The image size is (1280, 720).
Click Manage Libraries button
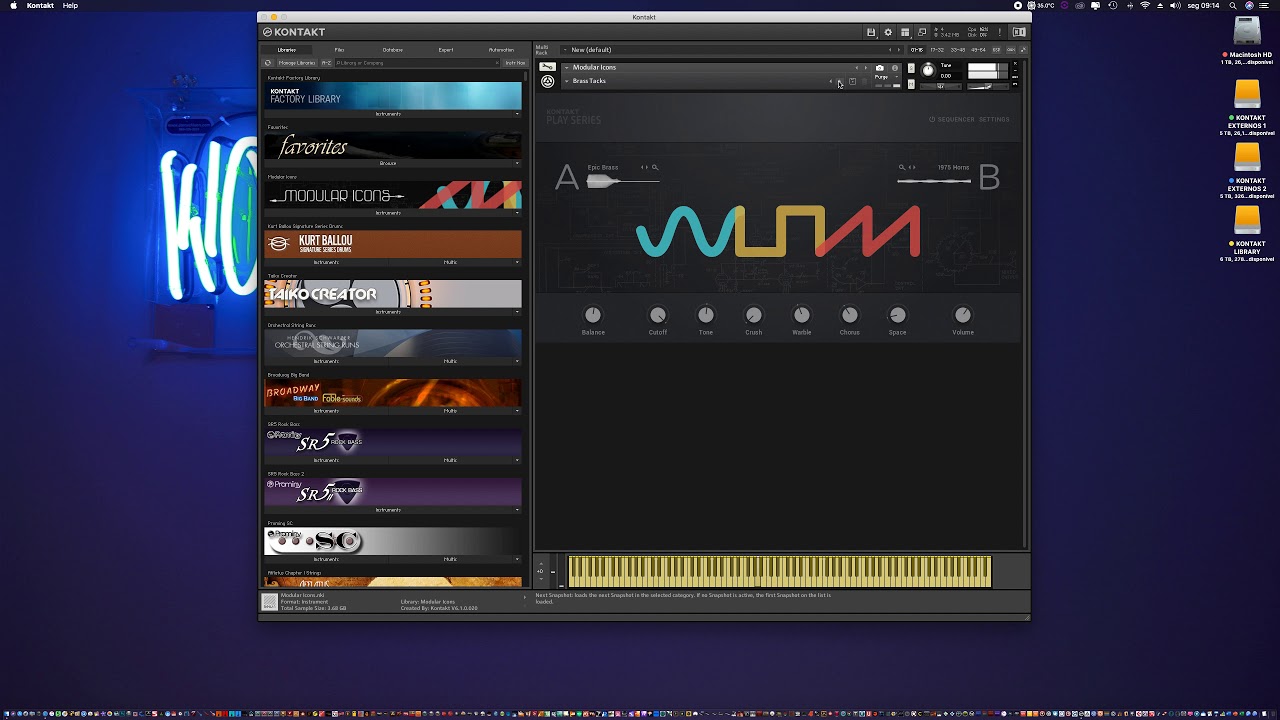(297, 63)
